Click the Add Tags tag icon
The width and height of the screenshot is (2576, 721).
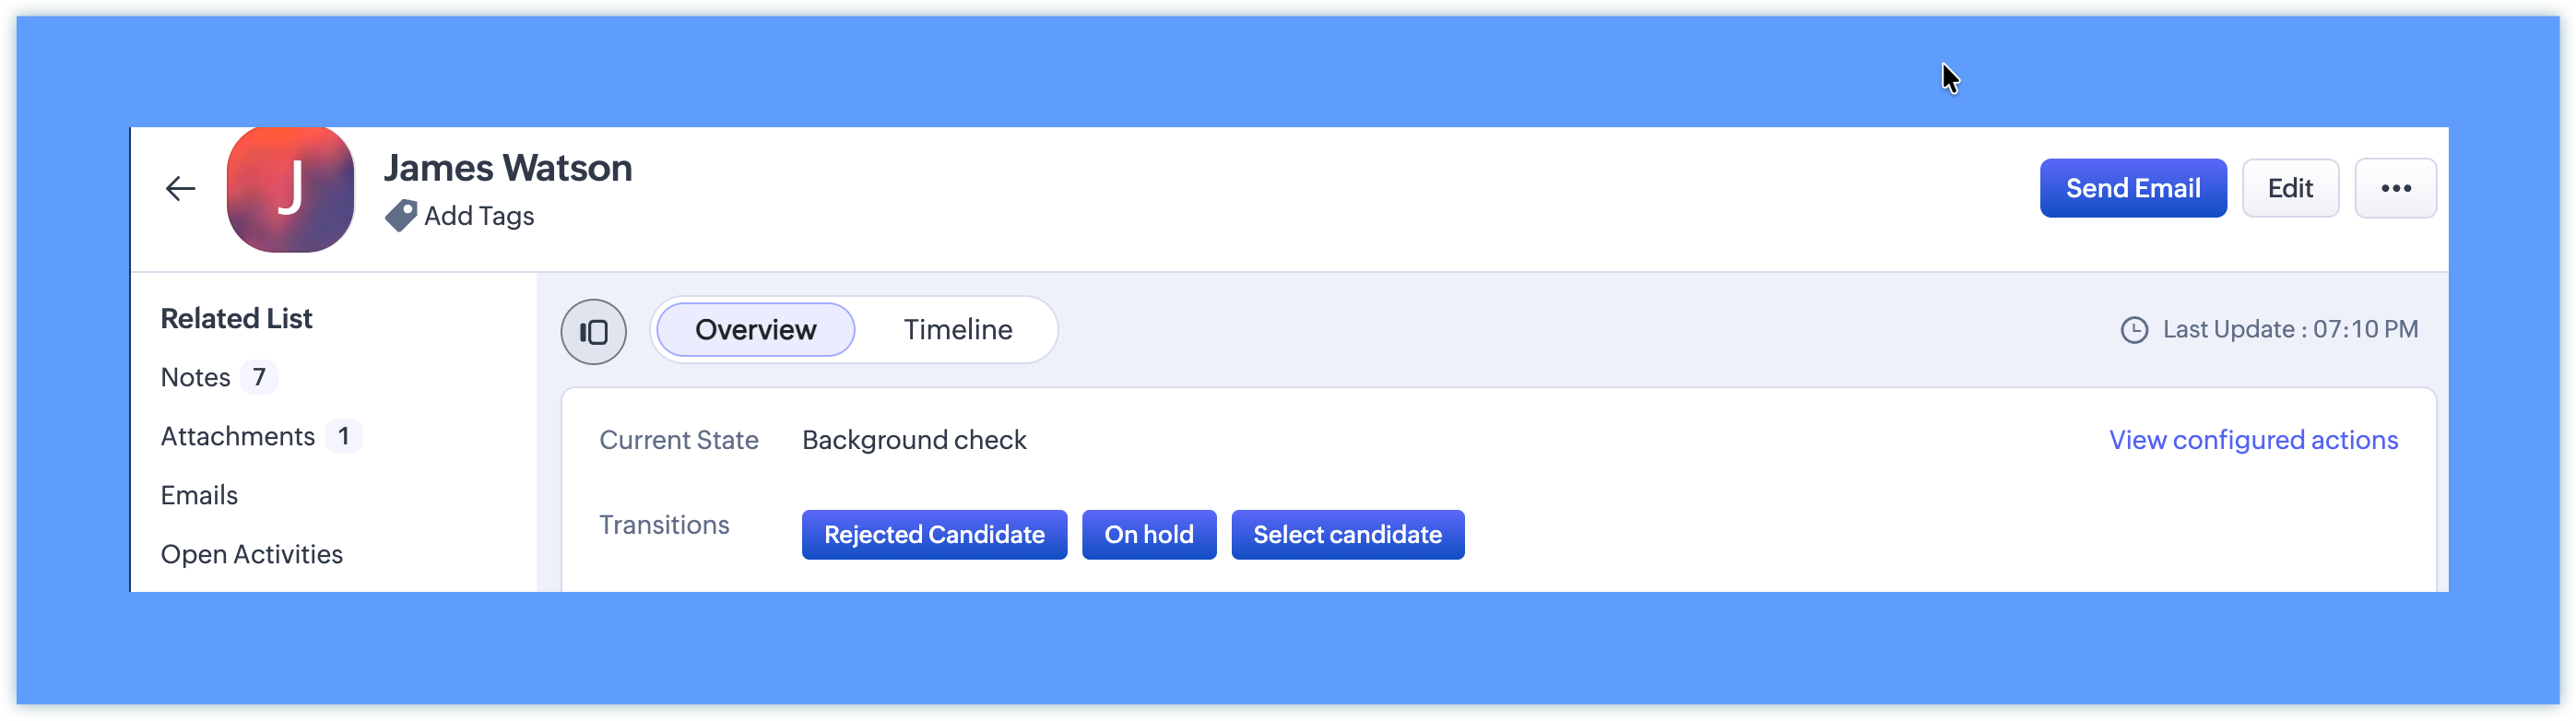401,215
